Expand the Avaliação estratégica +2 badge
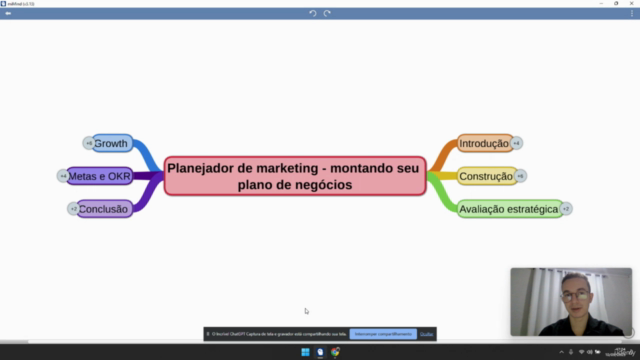Screen dimensions: 640x360 click(566, 209)
